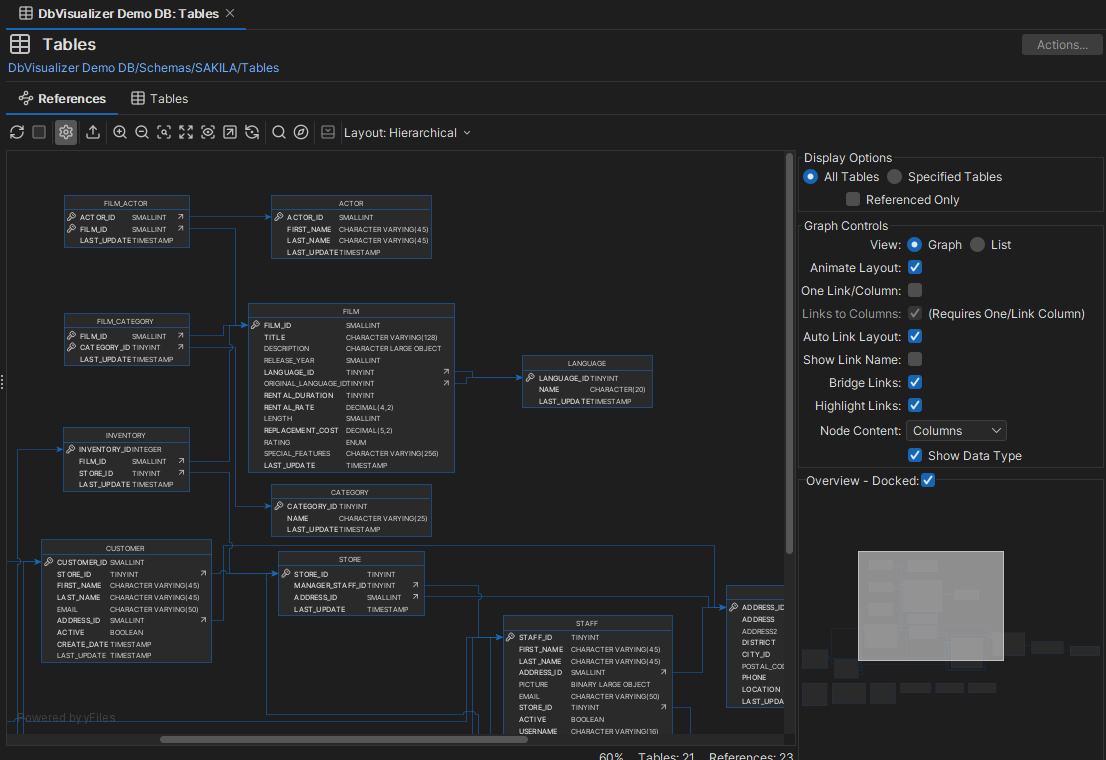1106x760 pixels.
Task: Export the graph image
Action: pos(93,131)
